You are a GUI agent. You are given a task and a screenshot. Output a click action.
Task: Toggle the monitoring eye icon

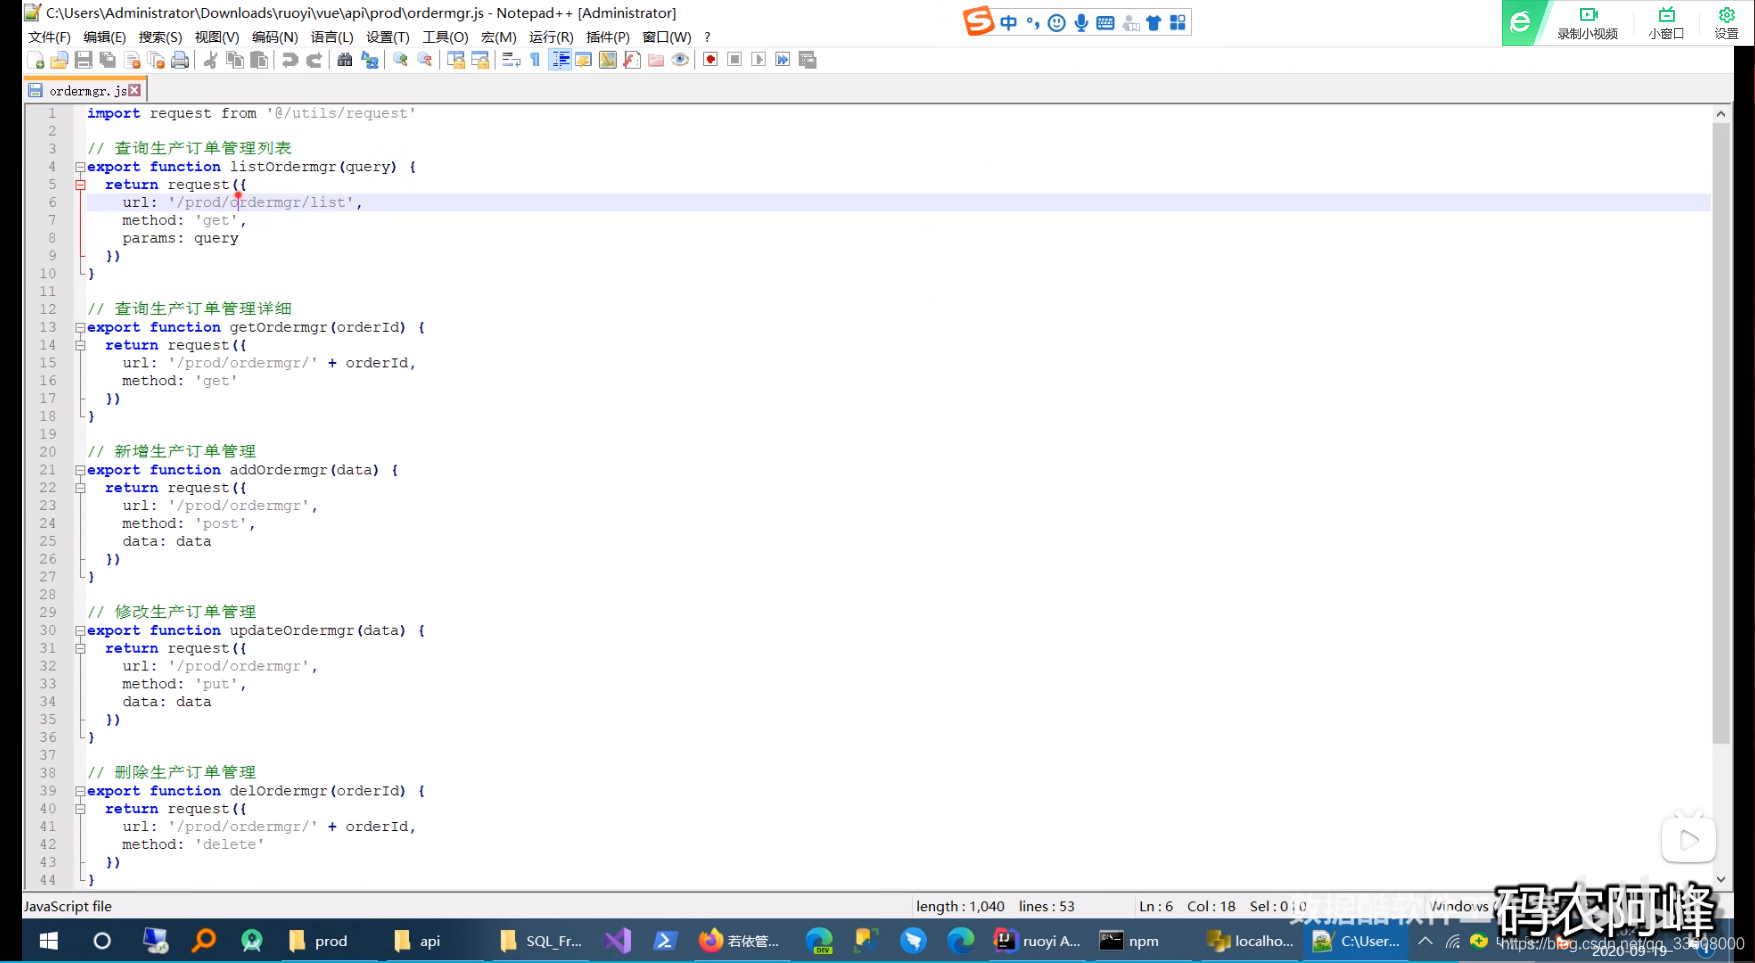pos(681,60)
